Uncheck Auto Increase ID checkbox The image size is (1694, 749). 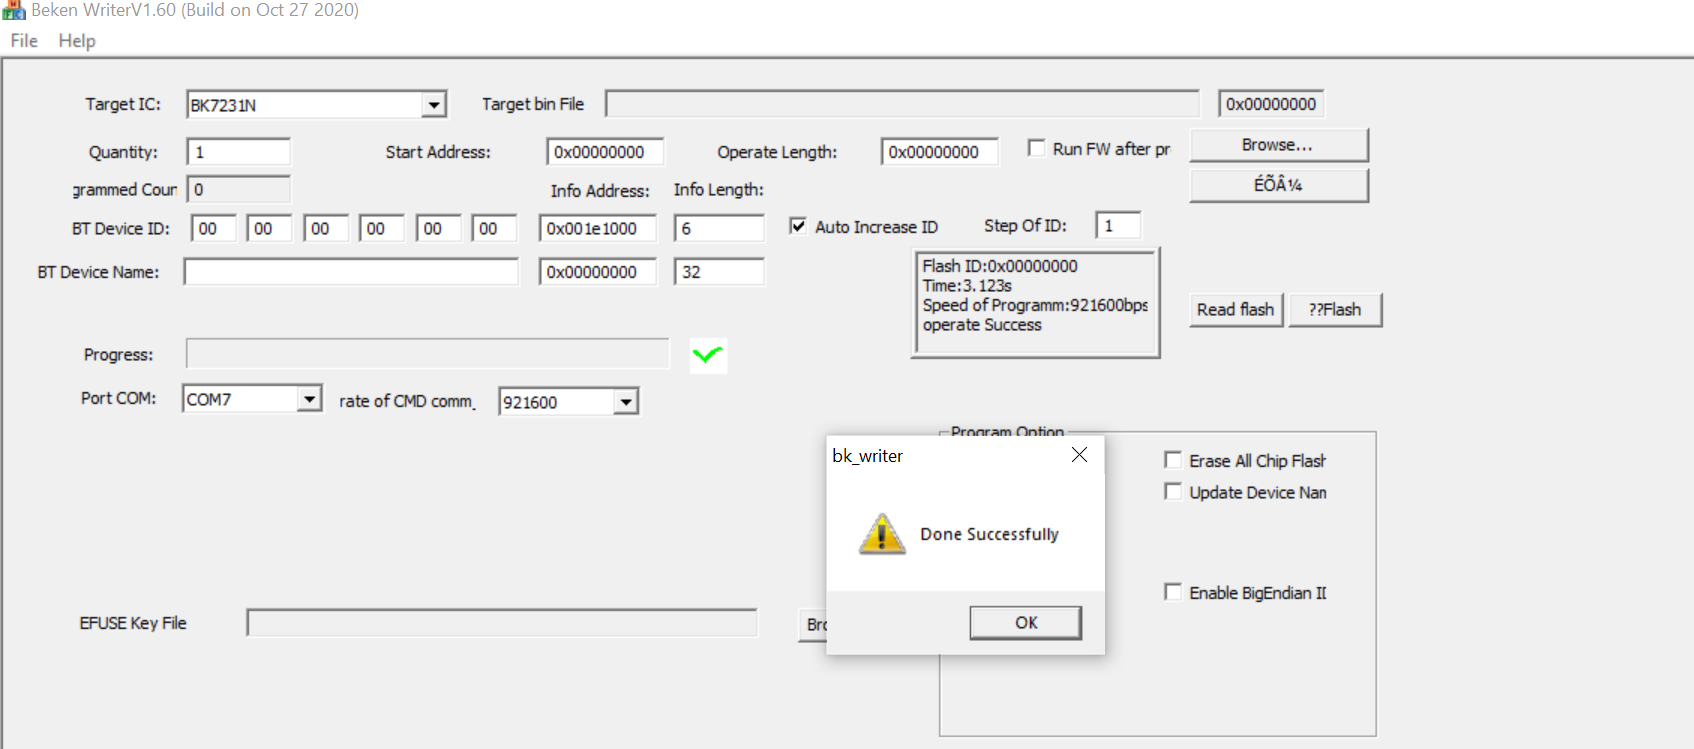point(798,226)
